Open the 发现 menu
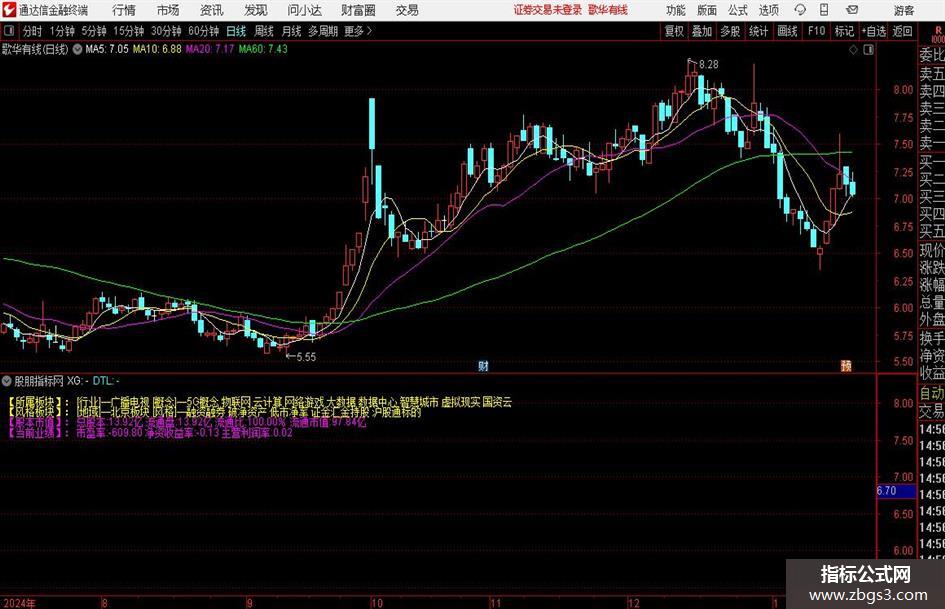The image size is (945, 609). tap(256, 10)
